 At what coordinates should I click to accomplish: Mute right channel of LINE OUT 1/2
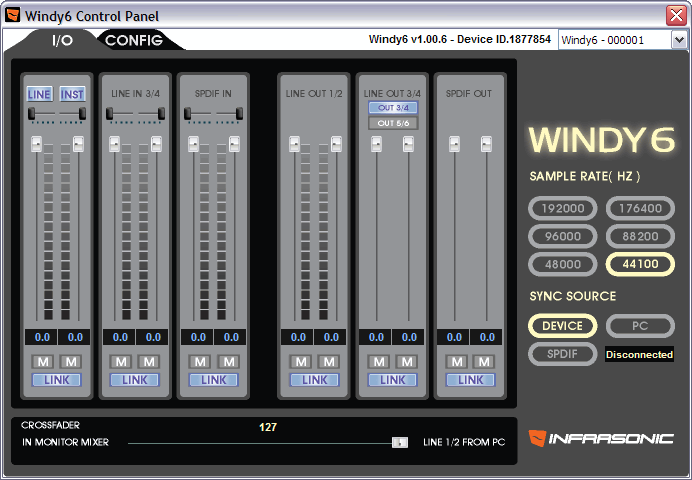coord(329,362)
